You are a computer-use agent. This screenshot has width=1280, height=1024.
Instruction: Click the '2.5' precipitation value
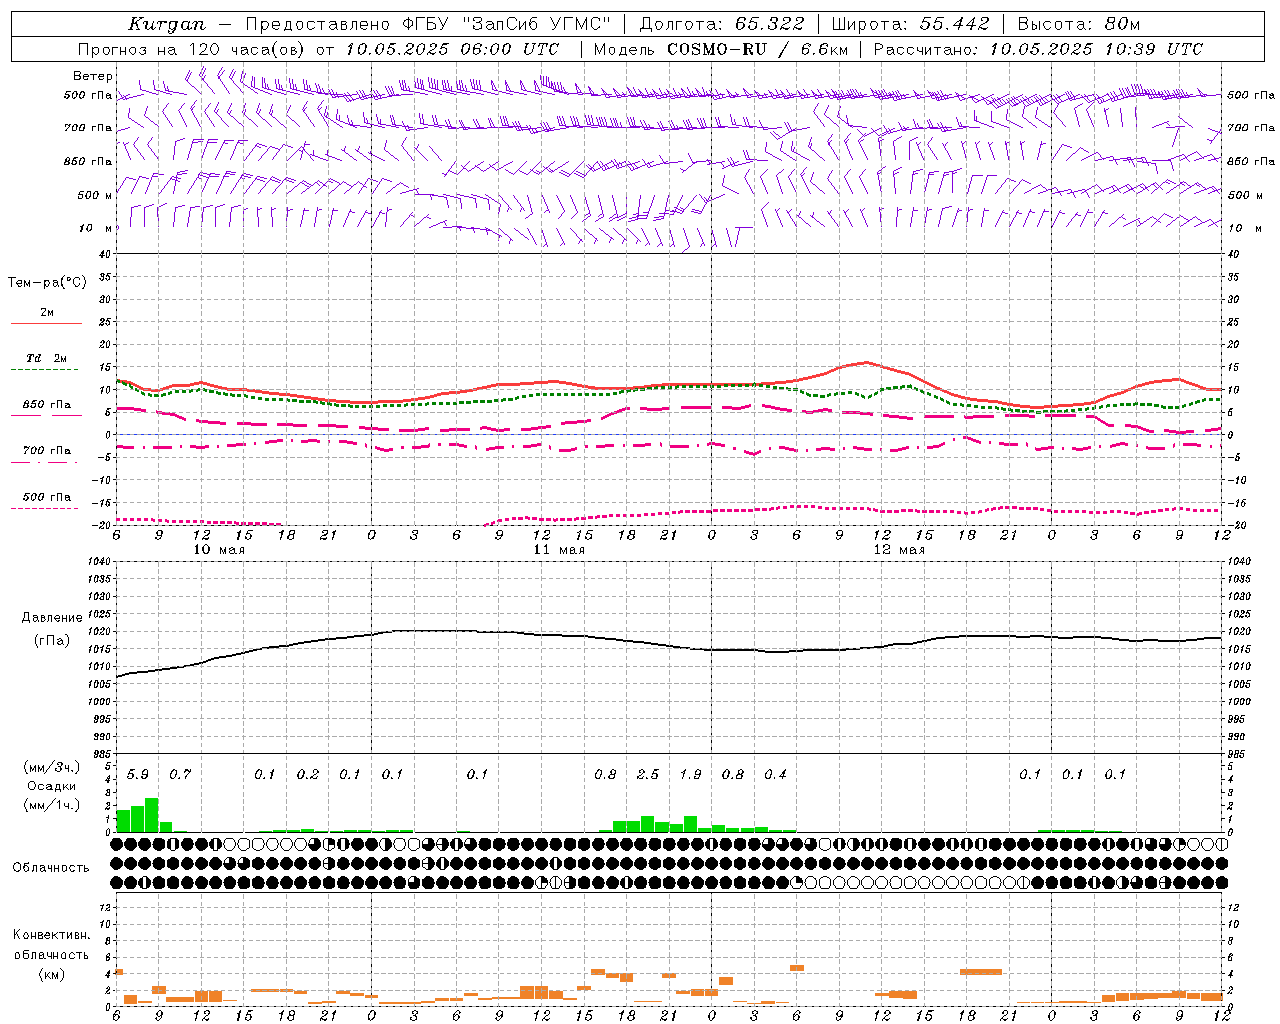coord(648,774)
